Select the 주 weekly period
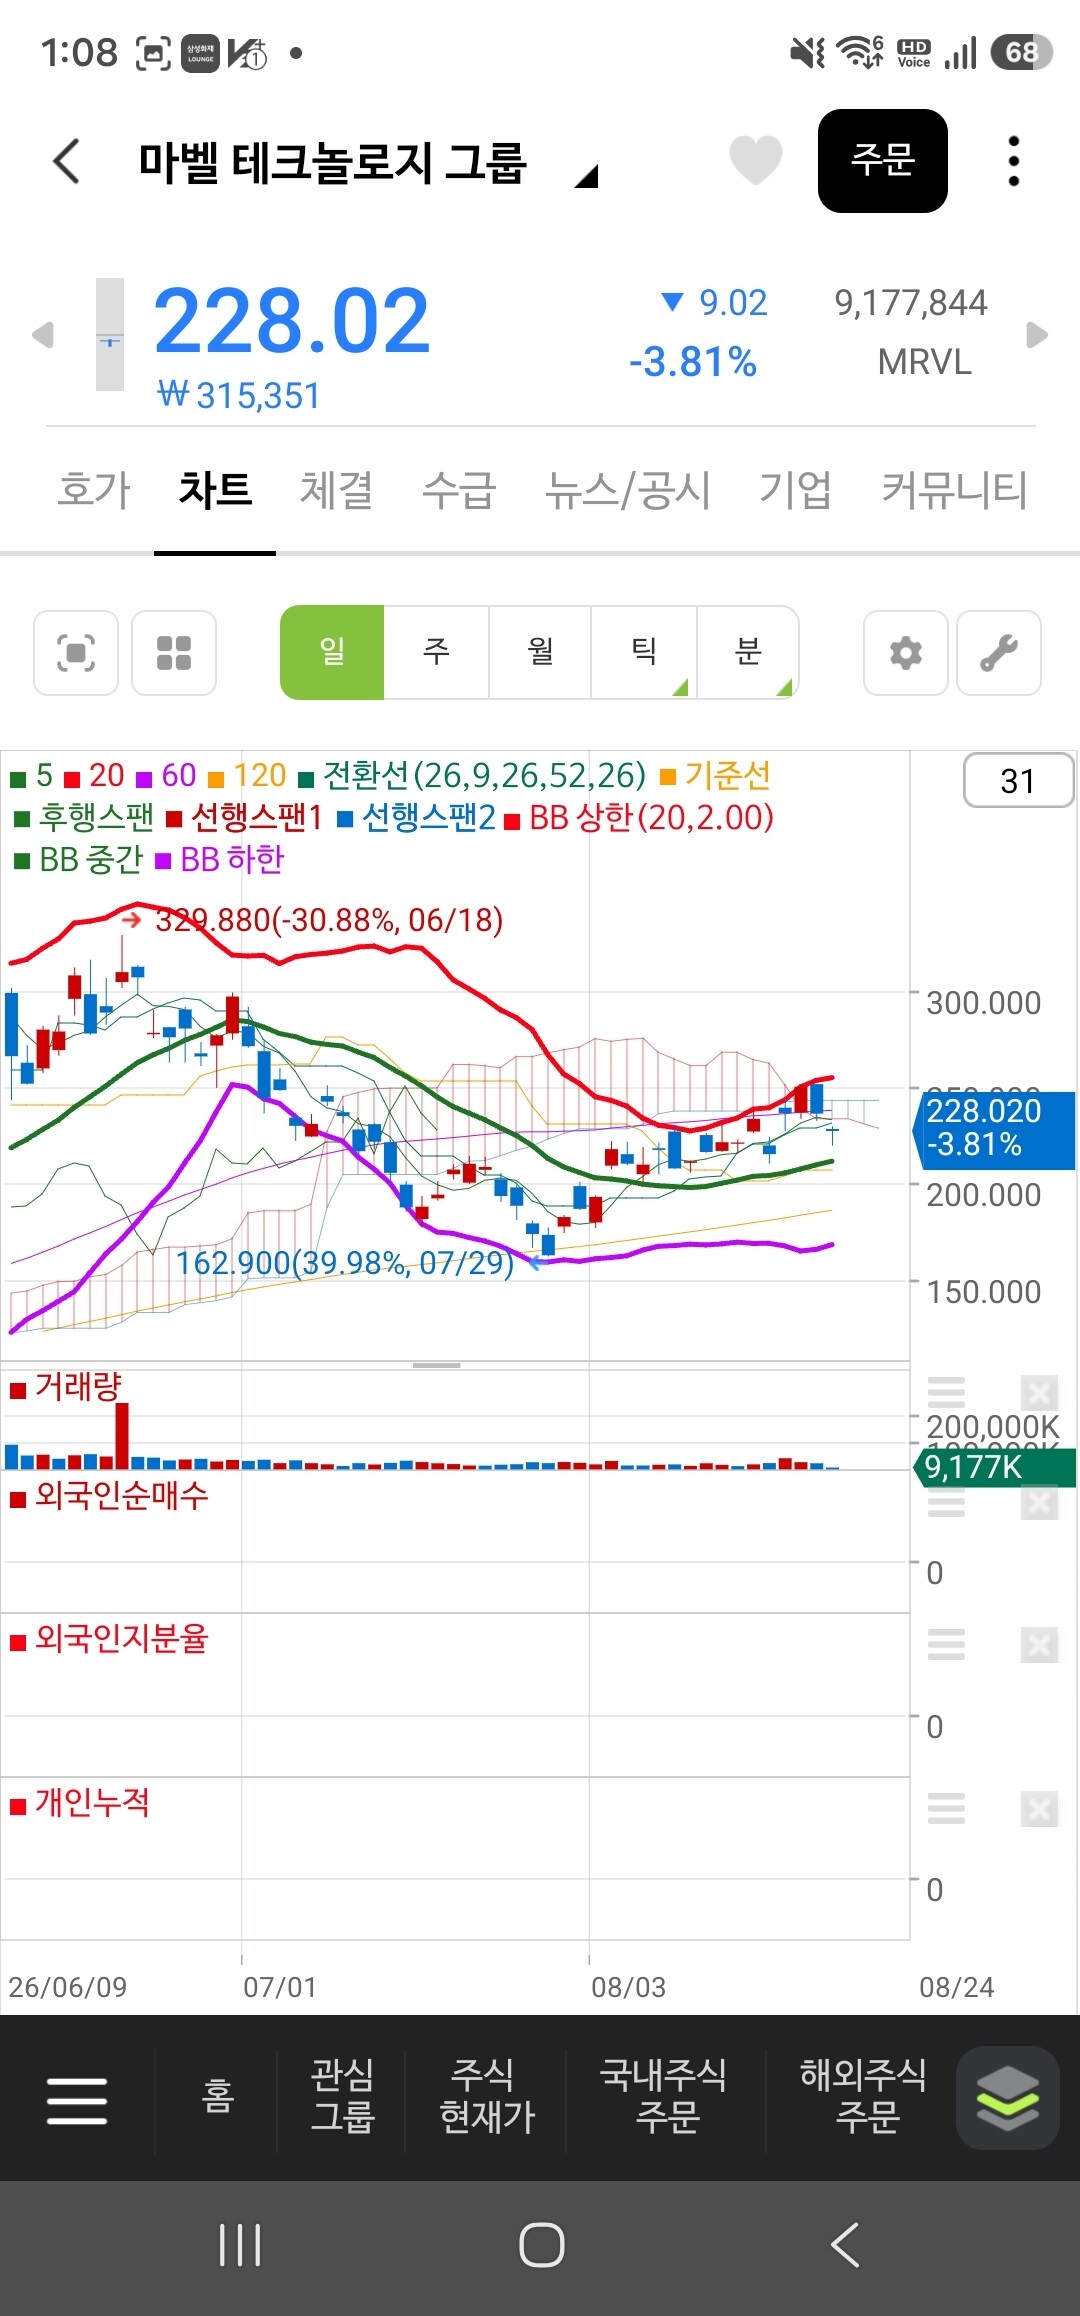This screenshot has width=1080, height=2316. [x=437, y=652]
